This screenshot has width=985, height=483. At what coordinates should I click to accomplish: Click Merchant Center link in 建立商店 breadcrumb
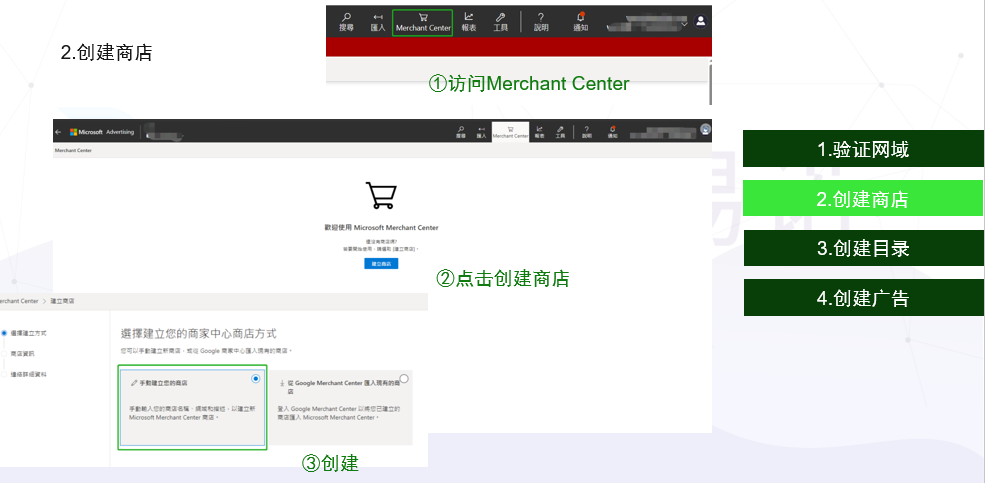click(19, 301)
